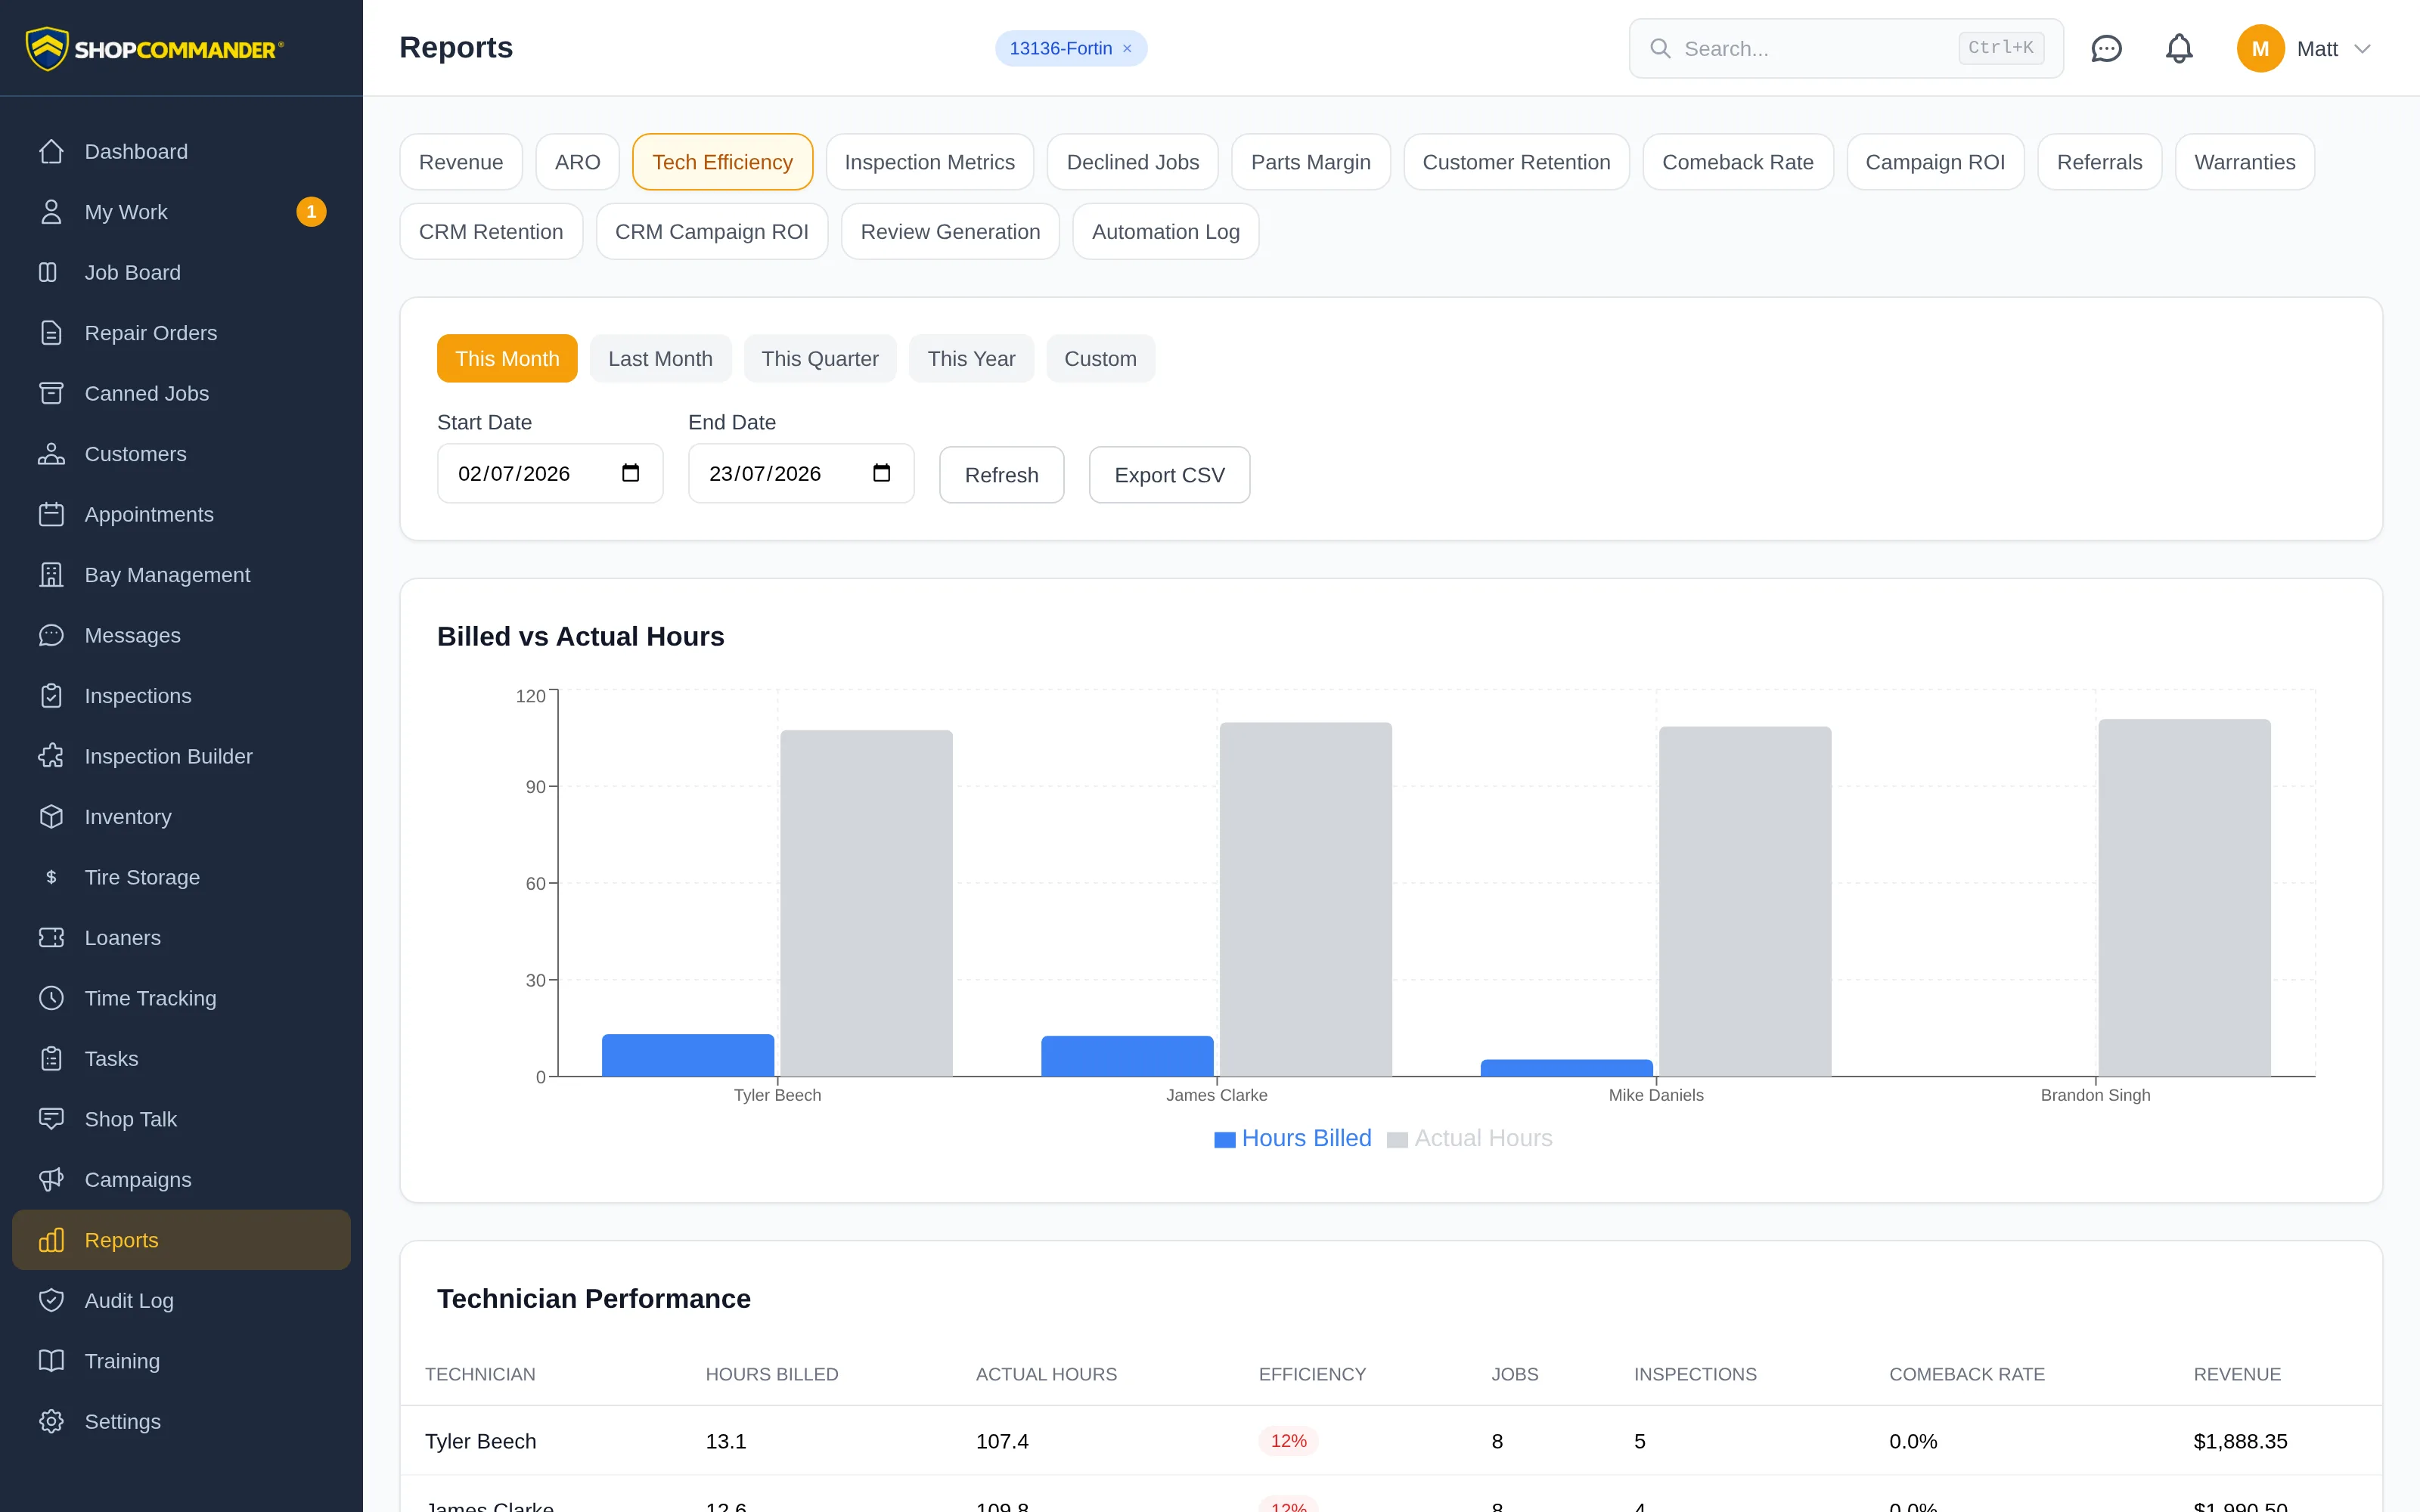The height and width of the screenshot is (1512, 2420).
Task: Select the Last Month range
Action: coord(660,358)
